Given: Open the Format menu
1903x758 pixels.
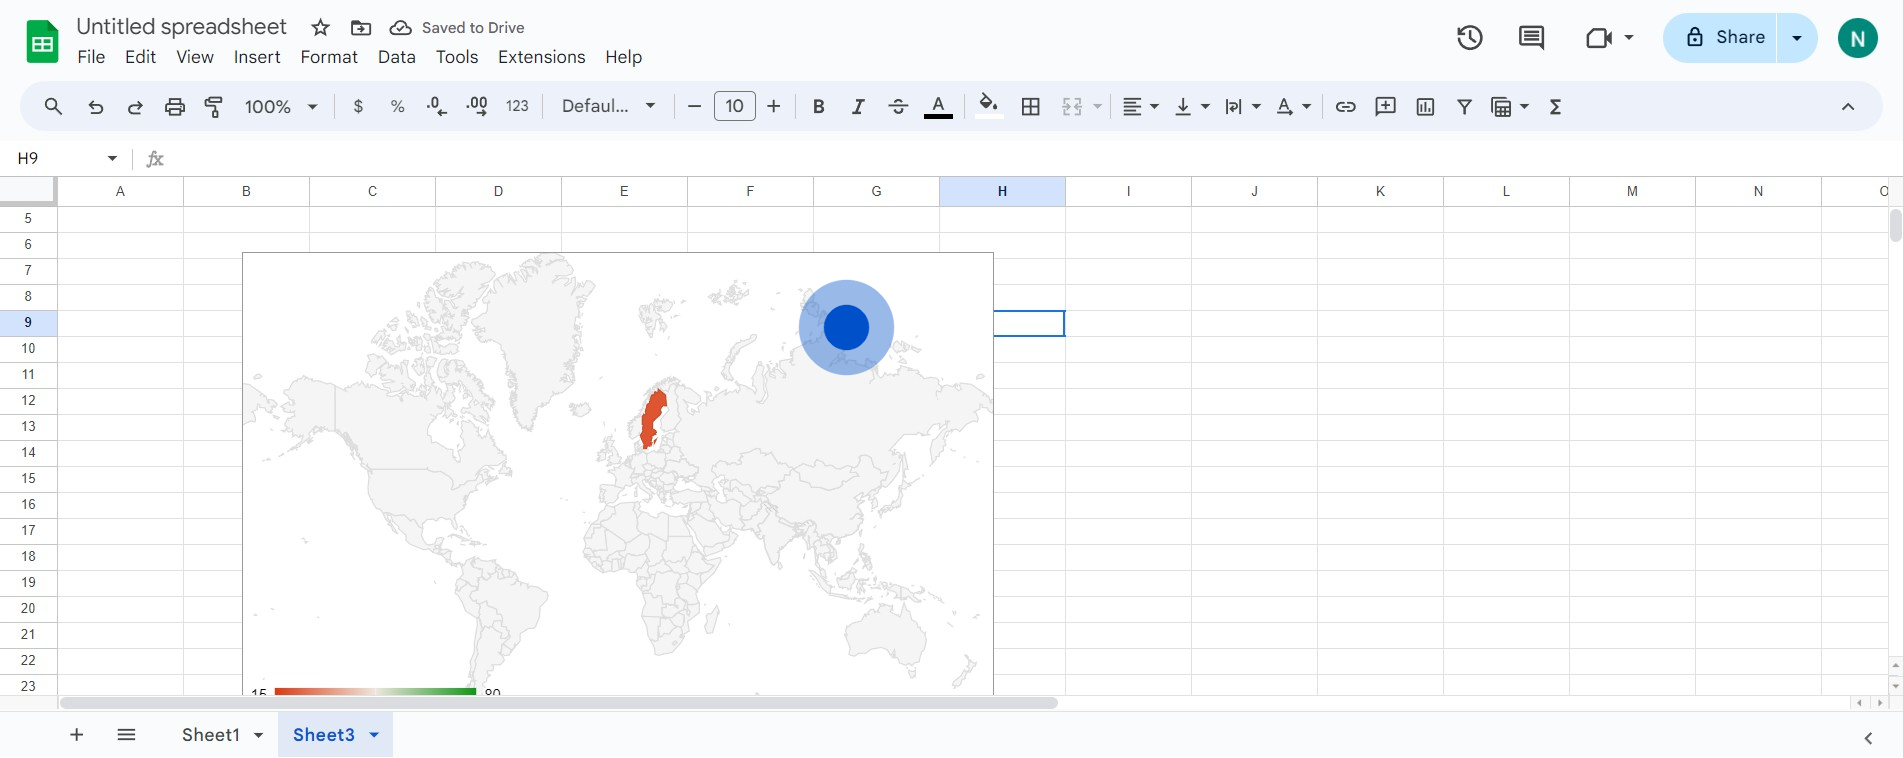Looking at the screenshot, I should coord(329,57).
